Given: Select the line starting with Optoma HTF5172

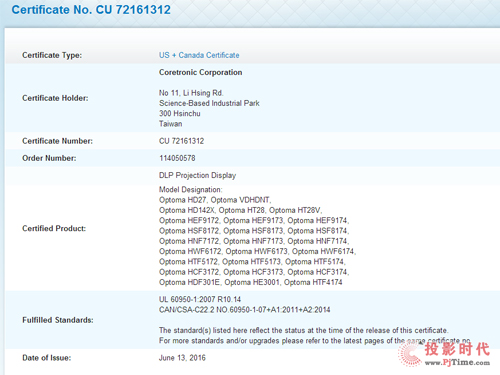Looking at the screenshot, I should coord(252,262).
